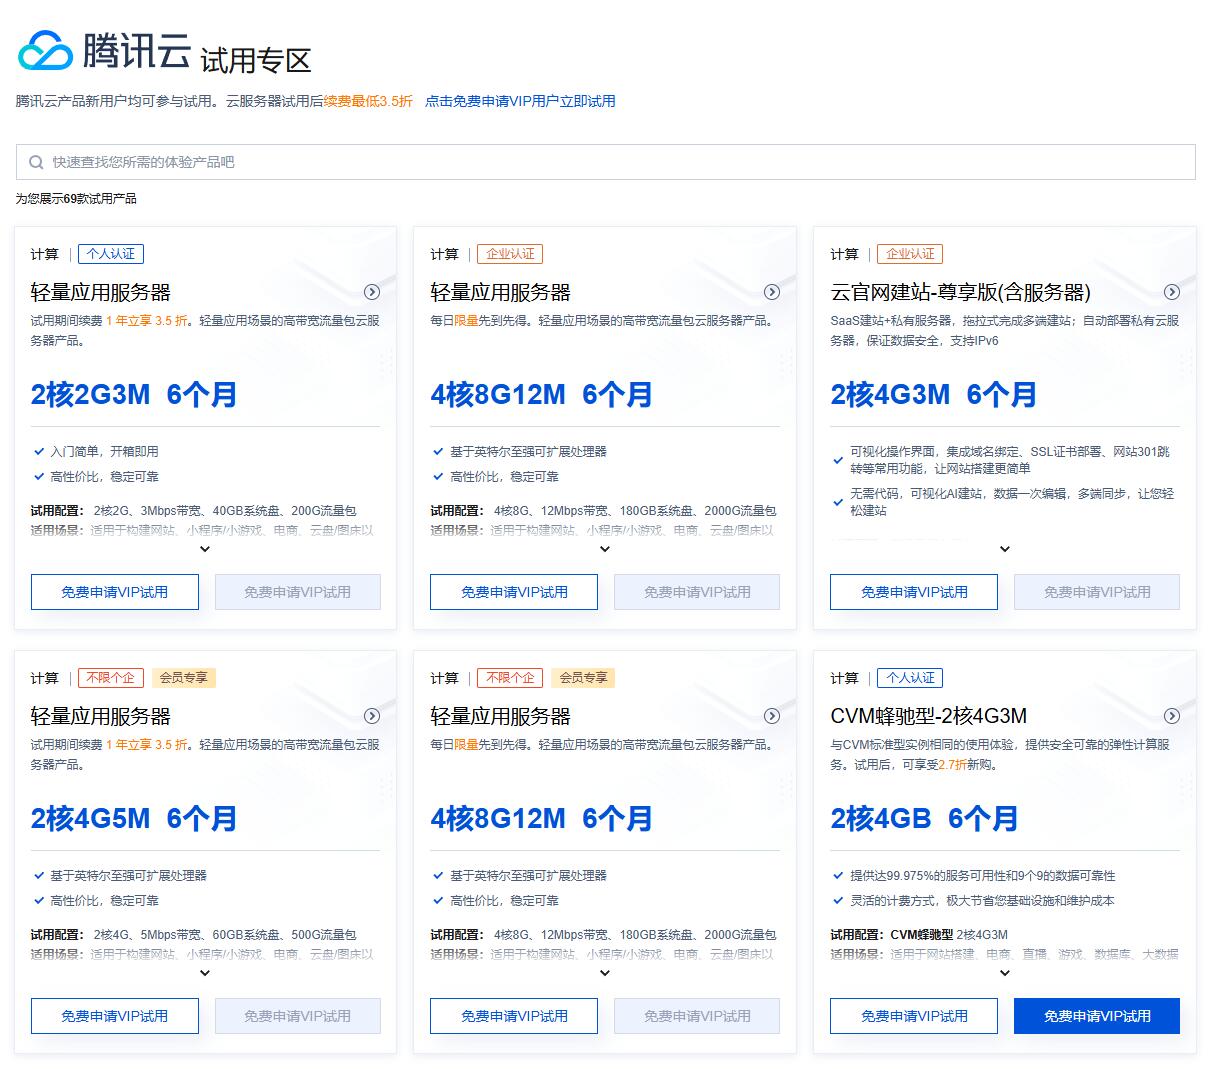Click 不限个企 tag on lower 4核8G12M card
Screen dimensions: 1212x1069
[510, 678]
